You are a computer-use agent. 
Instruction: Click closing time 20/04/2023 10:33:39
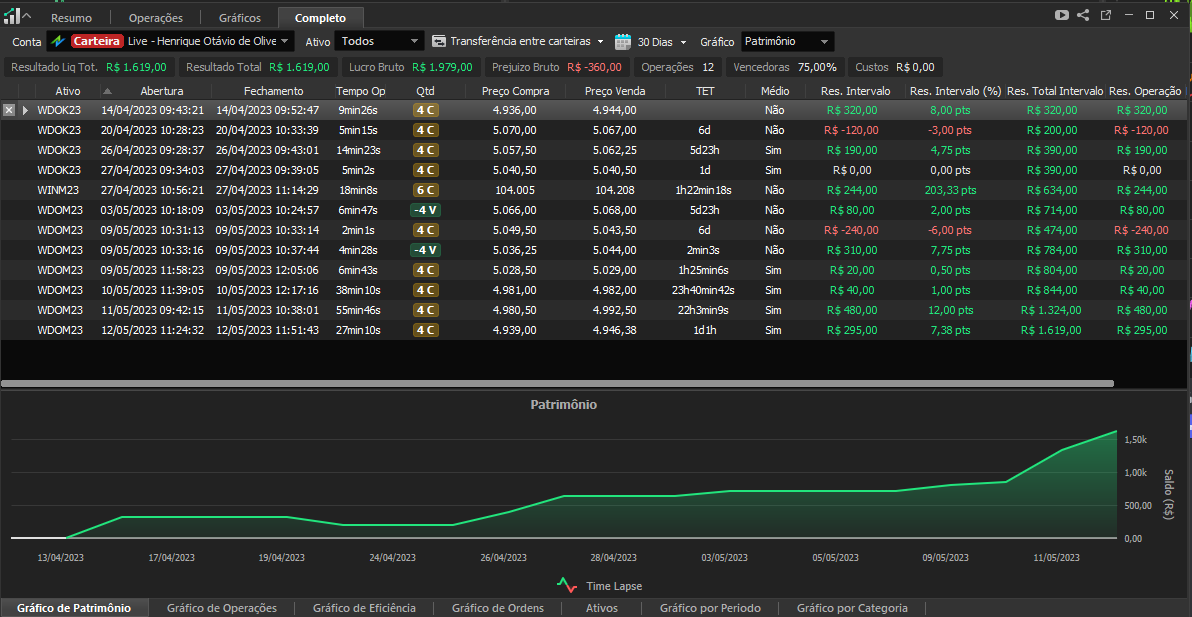[268, 130]
